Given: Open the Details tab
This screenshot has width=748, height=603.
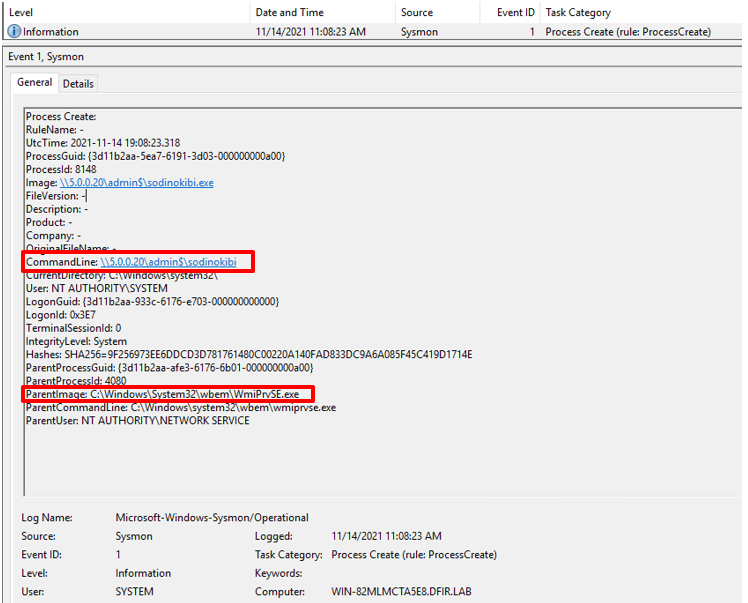Looking at the screenshot, I should tap(78, 84).
